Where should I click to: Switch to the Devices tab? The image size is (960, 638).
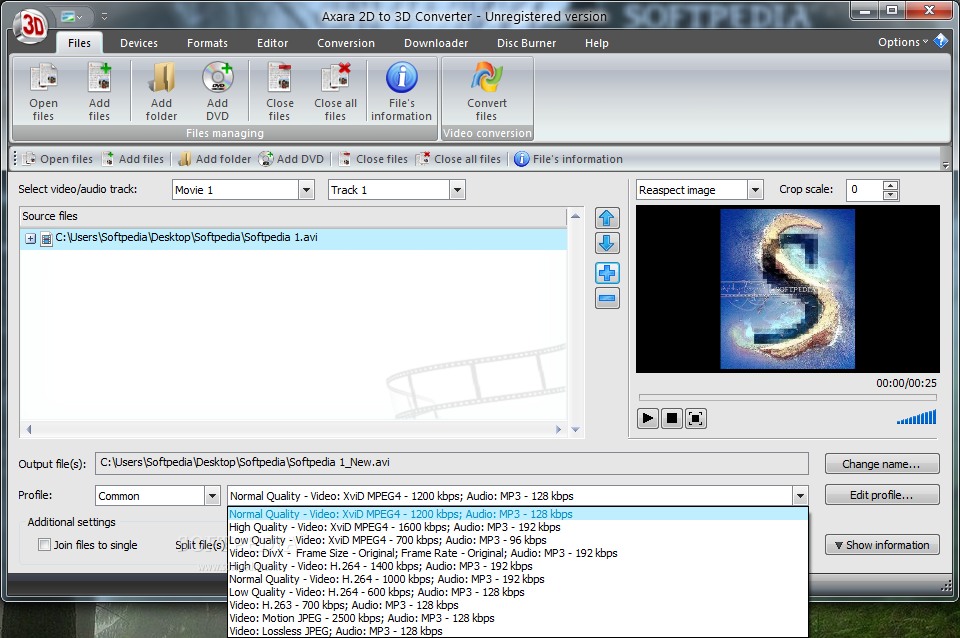coord(139,43)
